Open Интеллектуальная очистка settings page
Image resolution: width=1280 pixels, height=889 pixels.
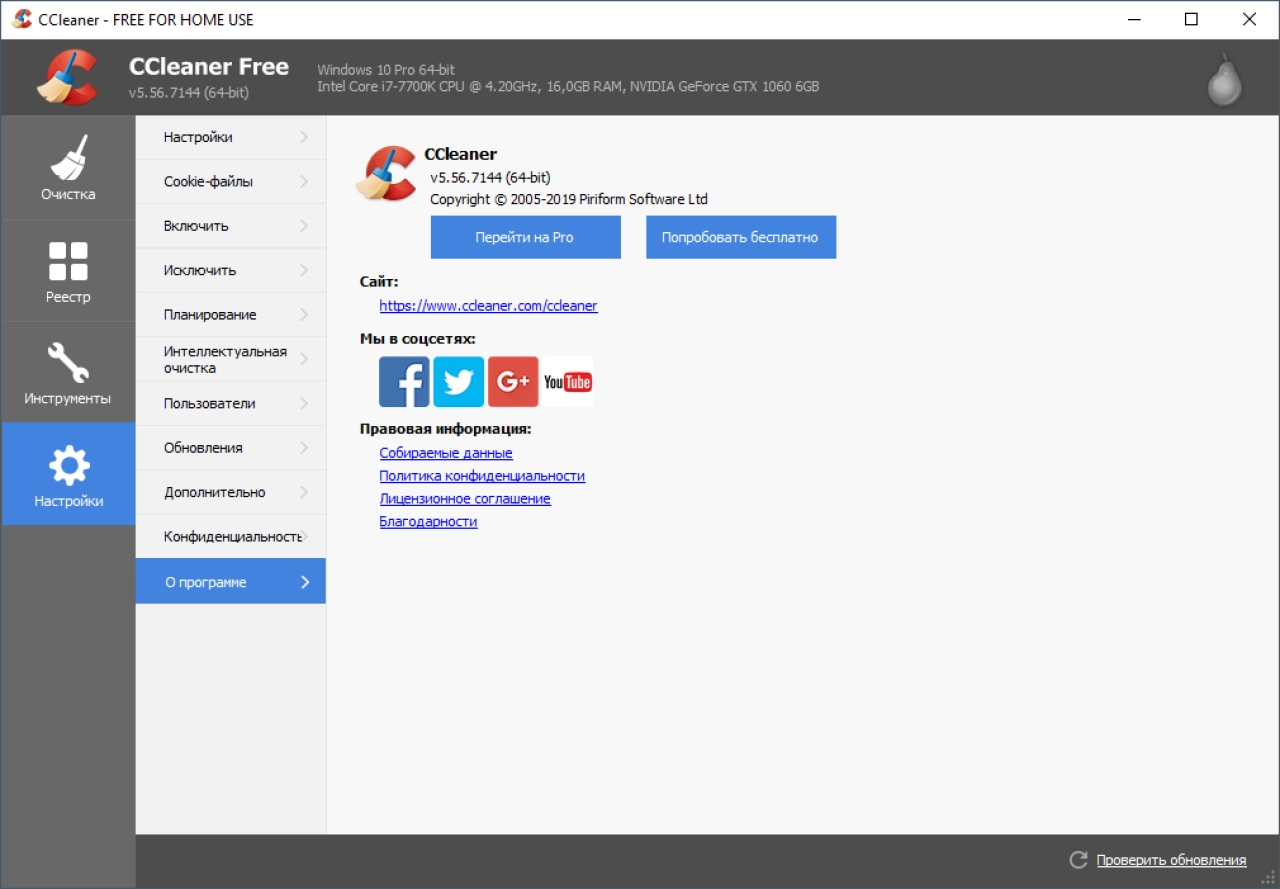tap(231, 359)
